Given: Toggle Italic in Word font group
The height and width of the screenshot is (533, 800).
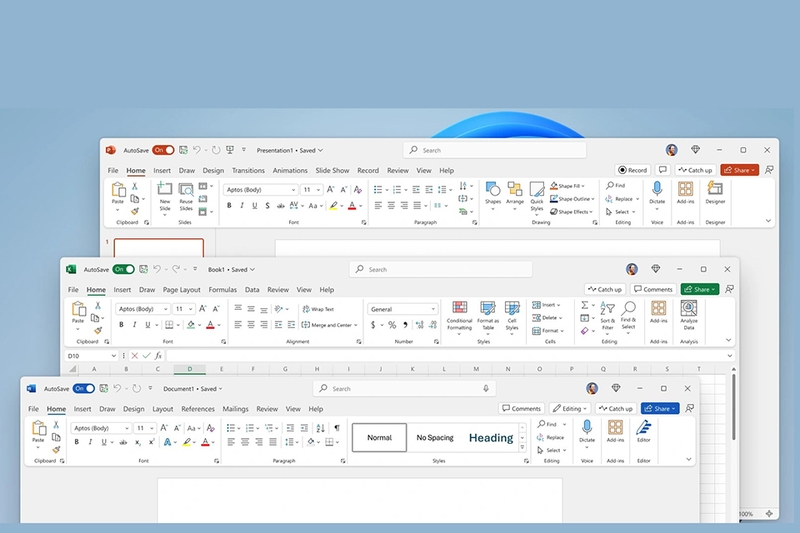Looking at the screenshot, I should [x=90, y=442].
